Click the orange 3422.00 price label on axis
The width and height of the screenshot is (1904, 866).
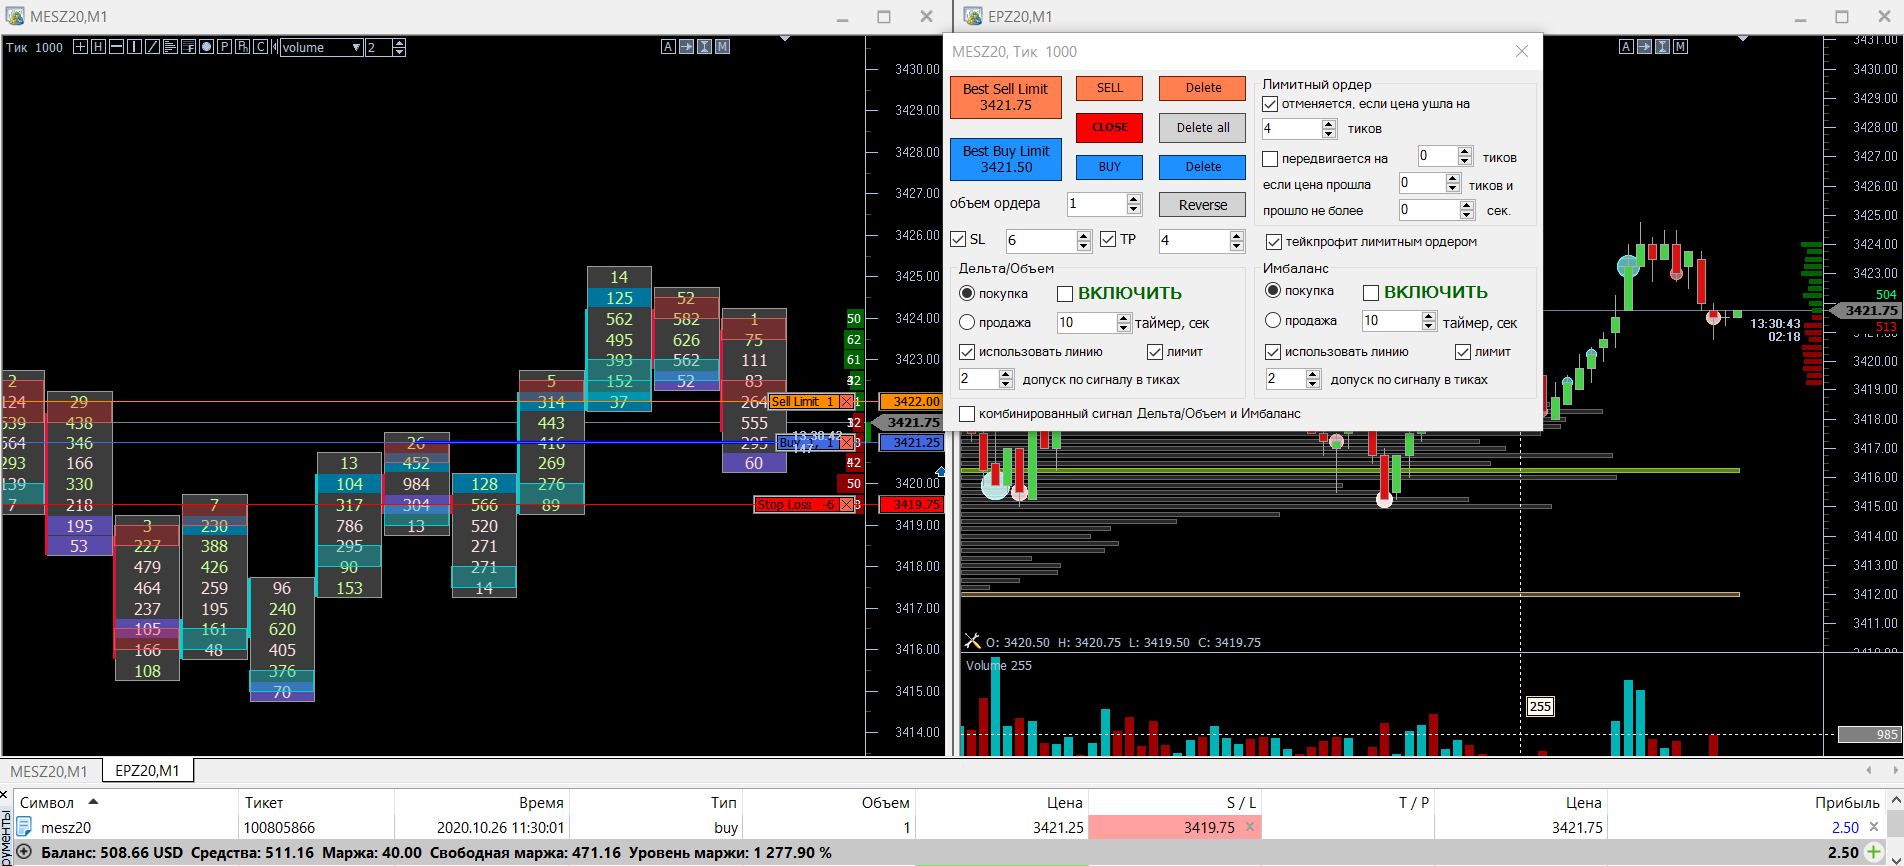coord(911,402)
